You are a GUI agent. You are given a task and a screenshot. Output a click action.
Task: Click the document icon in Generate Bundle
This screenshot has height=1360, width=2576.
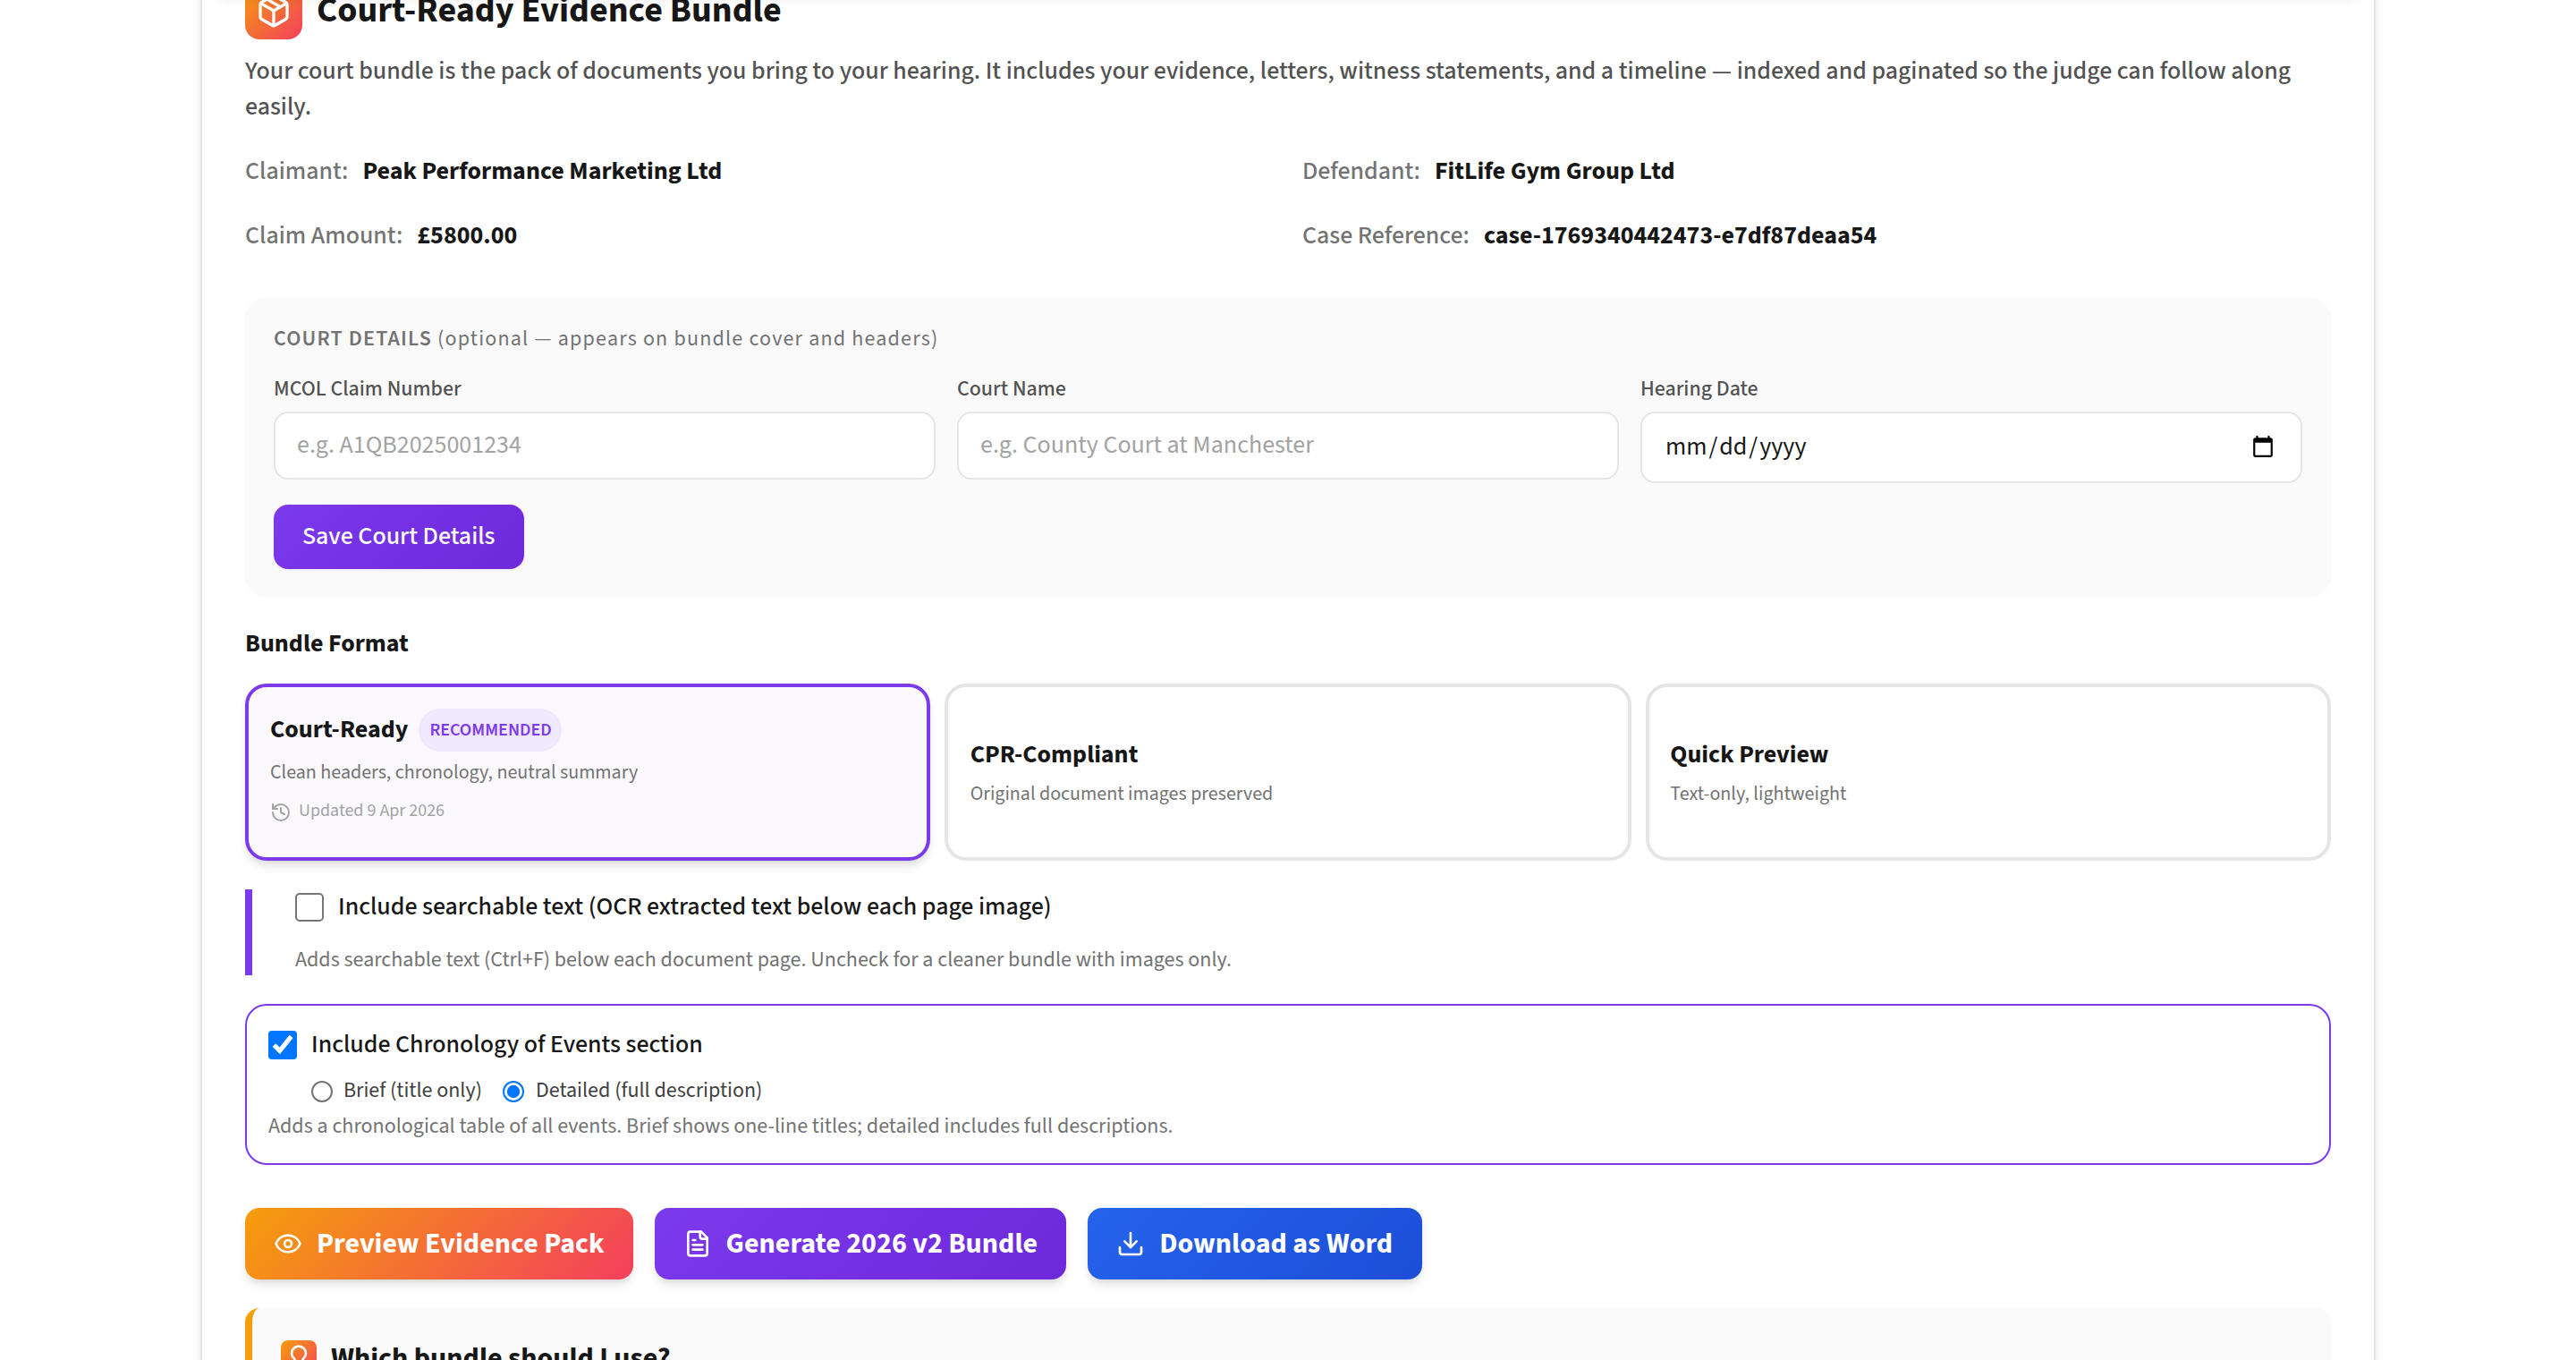pyautogui.click(x=697, y=1243)
